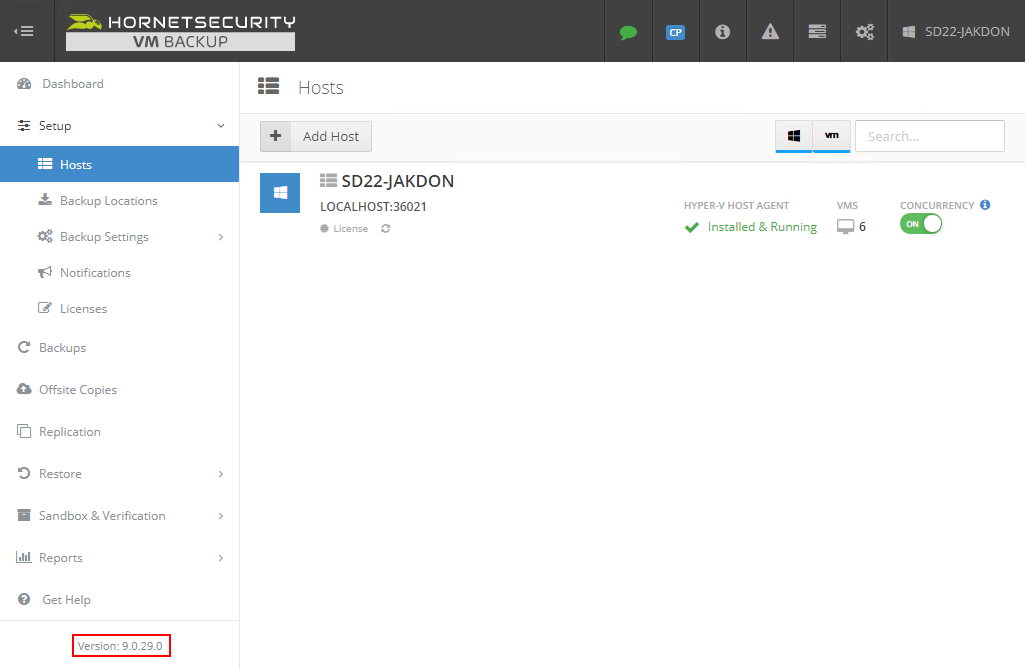Check the alerts warning icon
The height and width of the screenshot is (670, 1025).
click(x=769, y=31)
